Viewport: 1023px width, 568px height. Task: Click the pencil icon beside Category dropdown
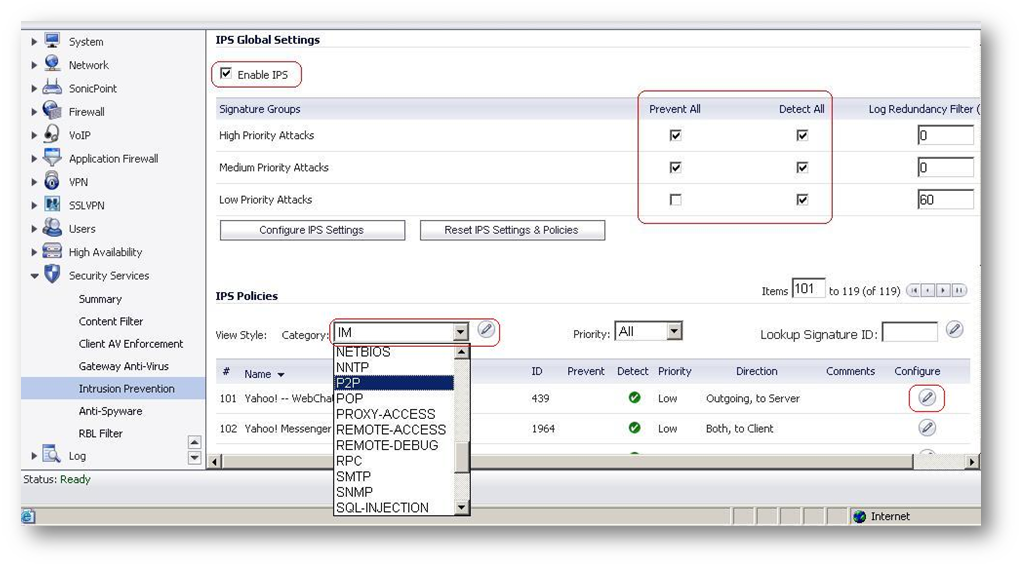pos(486,330)
